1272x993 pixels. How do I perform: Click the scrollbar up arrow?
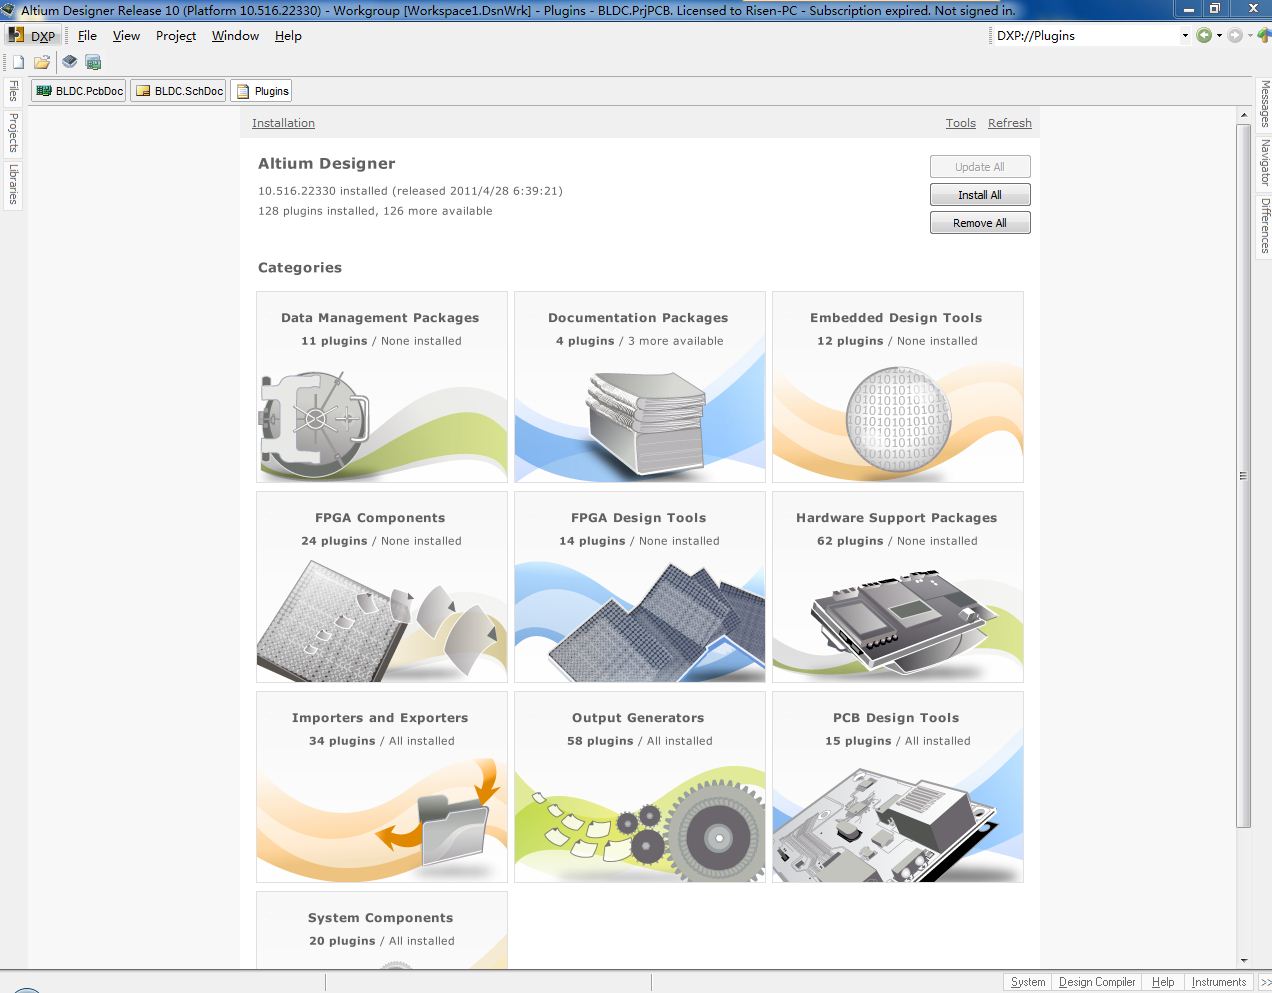[x=1243, y=116]
